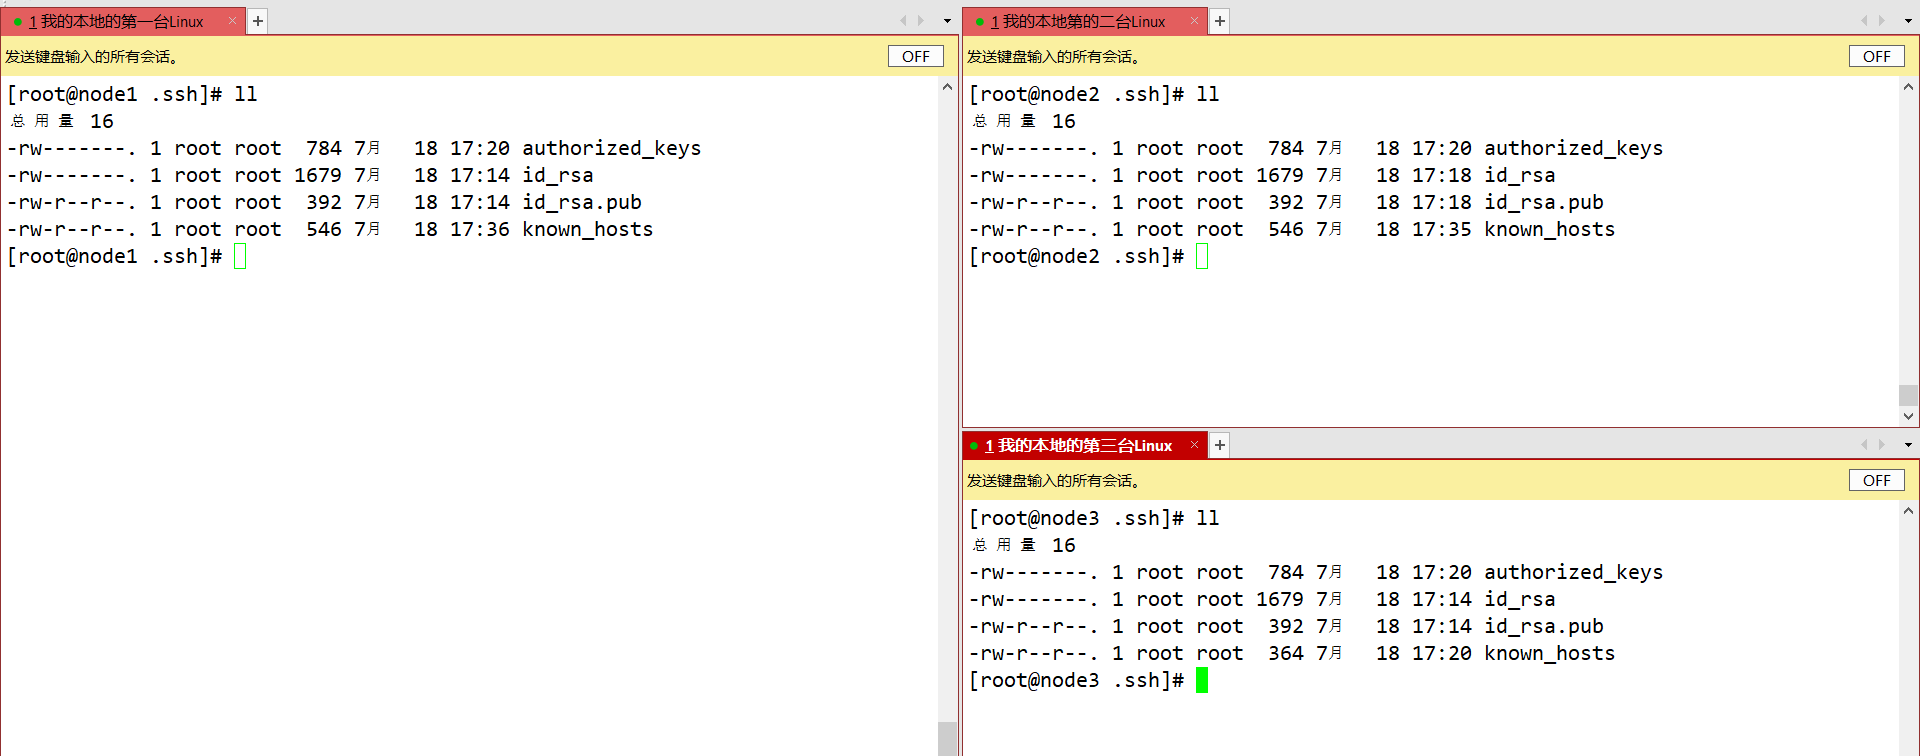
Task: Open tab list dropdown in top-right pane
Action: click(x=1908, y=21)
